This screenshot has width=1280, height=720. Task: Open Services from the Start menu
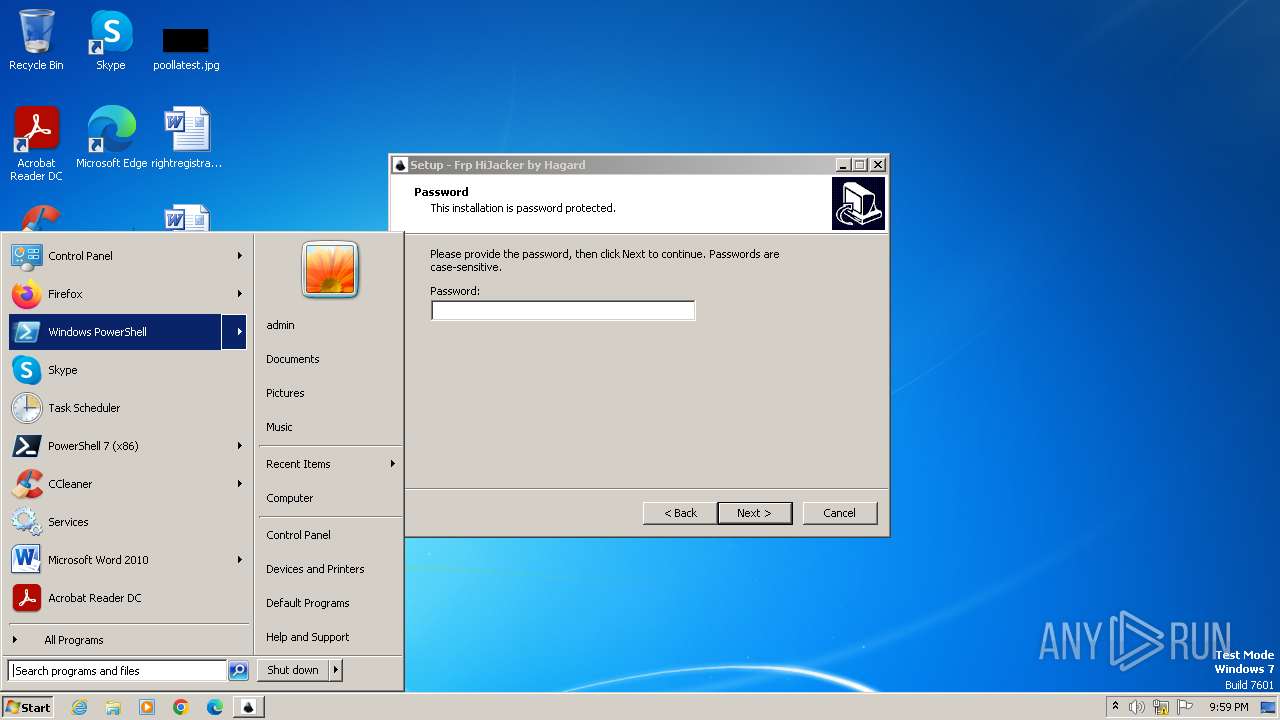(127, 522)
